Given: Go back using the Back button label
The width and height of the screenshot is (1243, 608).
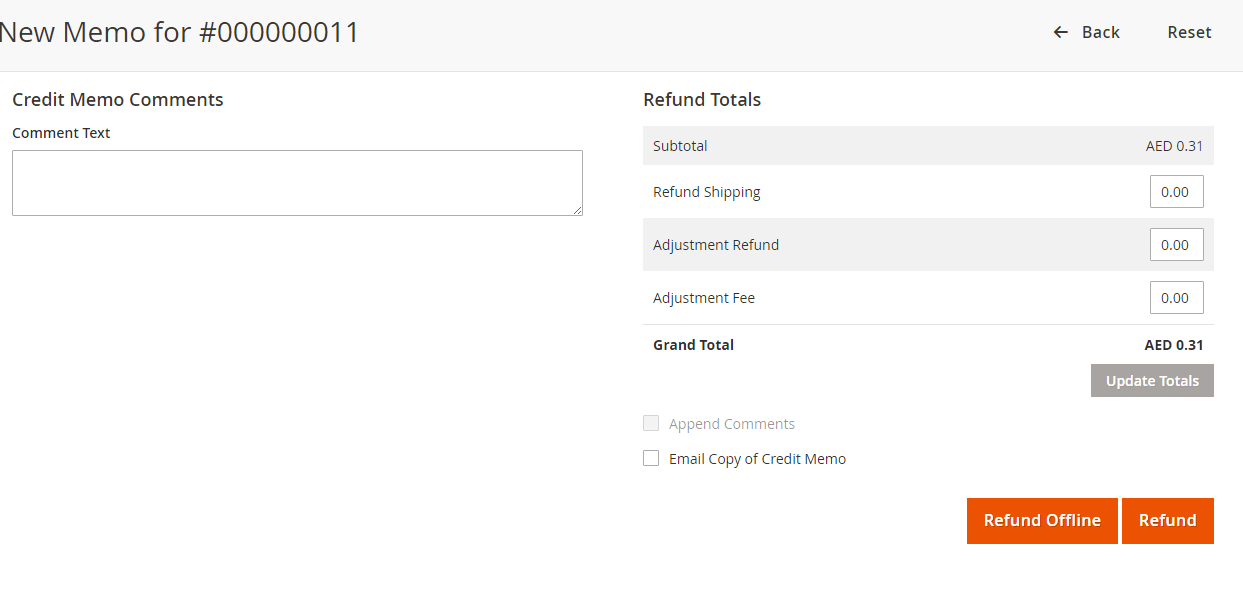Looking at the screenshot, I should point(1100,33).
